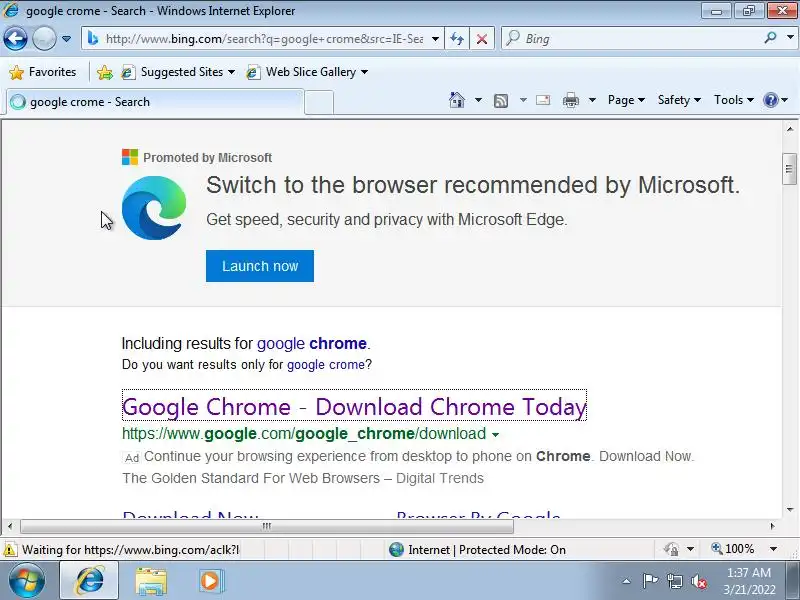Click the 100% zoom level button
This screenshot has height=600, width=800.
pyautogui.click(x=732, y=549)
